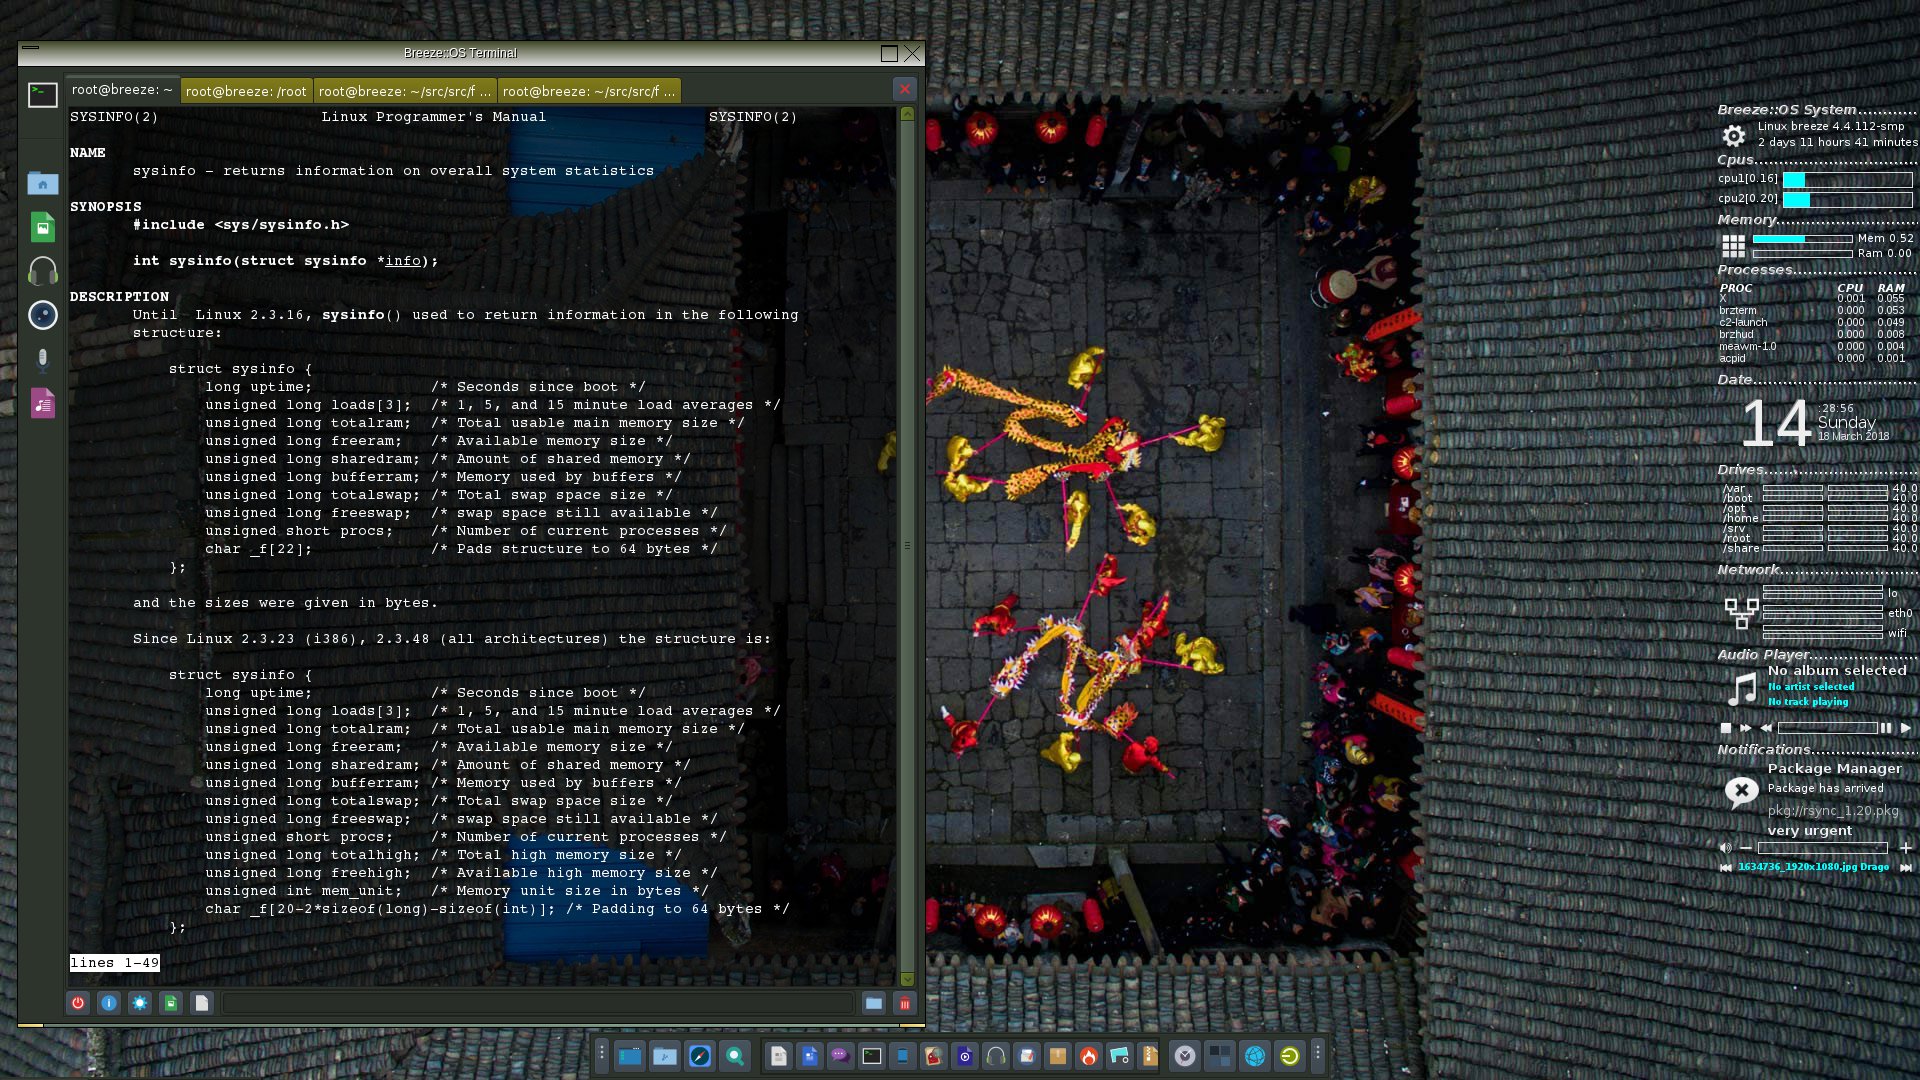
Task: Open the microphone icon in terminal sidebar
Action: (43, 358)
